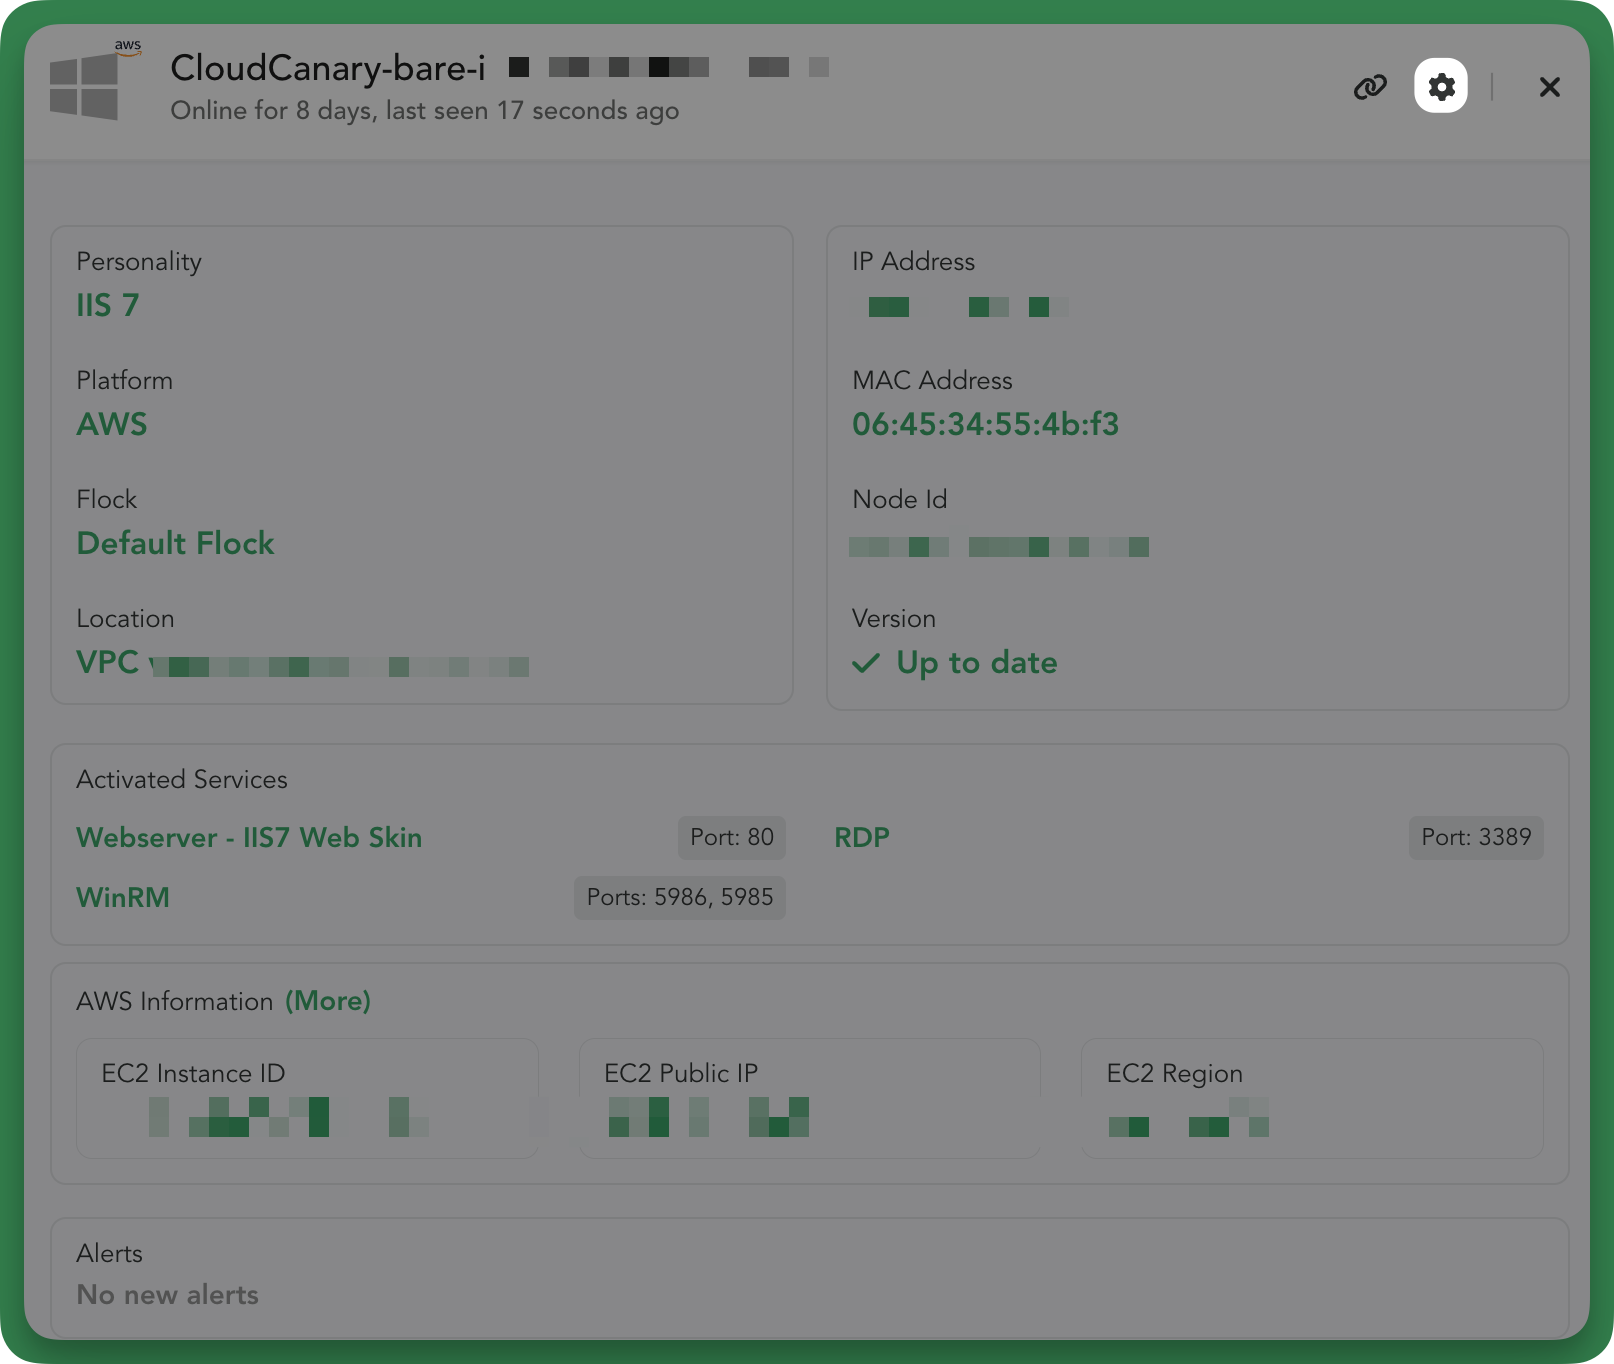
Task: Click the VPC location value
Action: click(x=303, y=663)
